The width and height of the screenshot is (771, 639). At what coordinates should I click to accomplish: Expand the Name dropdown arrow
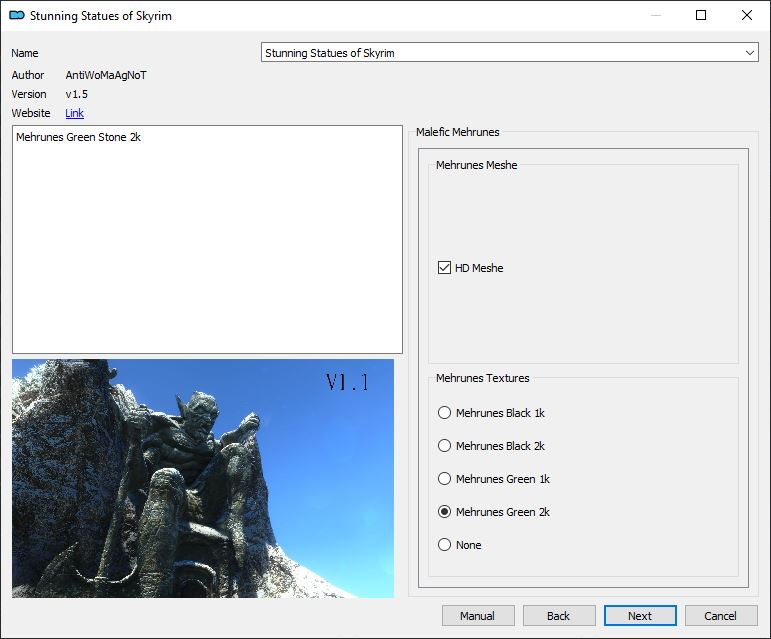[750, 53]
